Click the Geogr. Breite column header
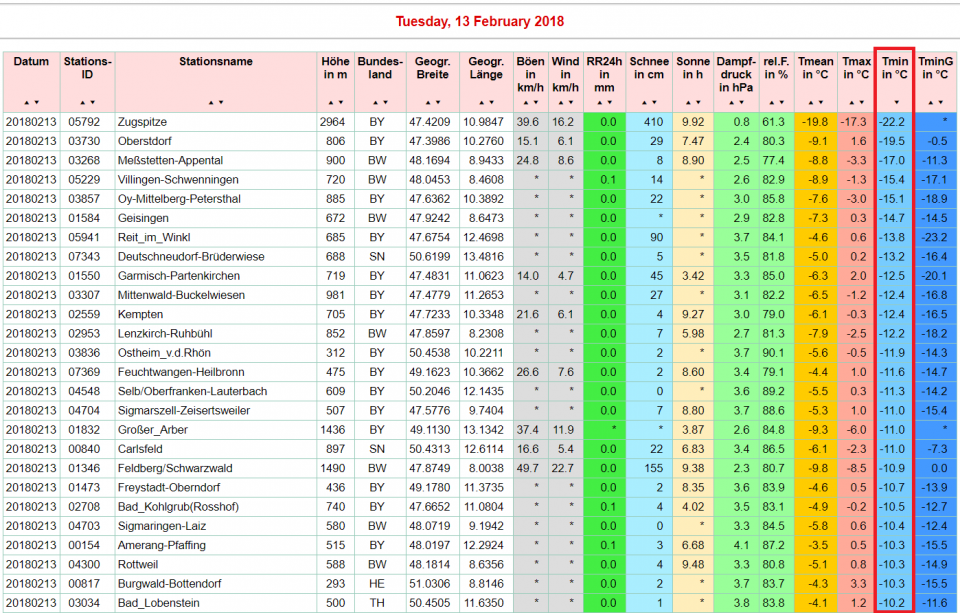The image size is (960, 613). click(x=431, y=68)
